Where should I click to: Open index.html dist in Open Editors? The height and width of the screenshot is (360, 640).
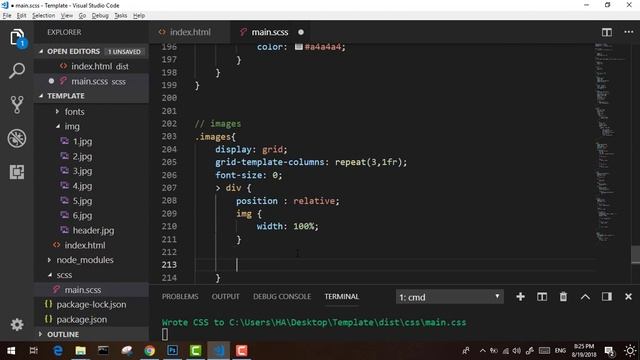(x=91, y=66)
